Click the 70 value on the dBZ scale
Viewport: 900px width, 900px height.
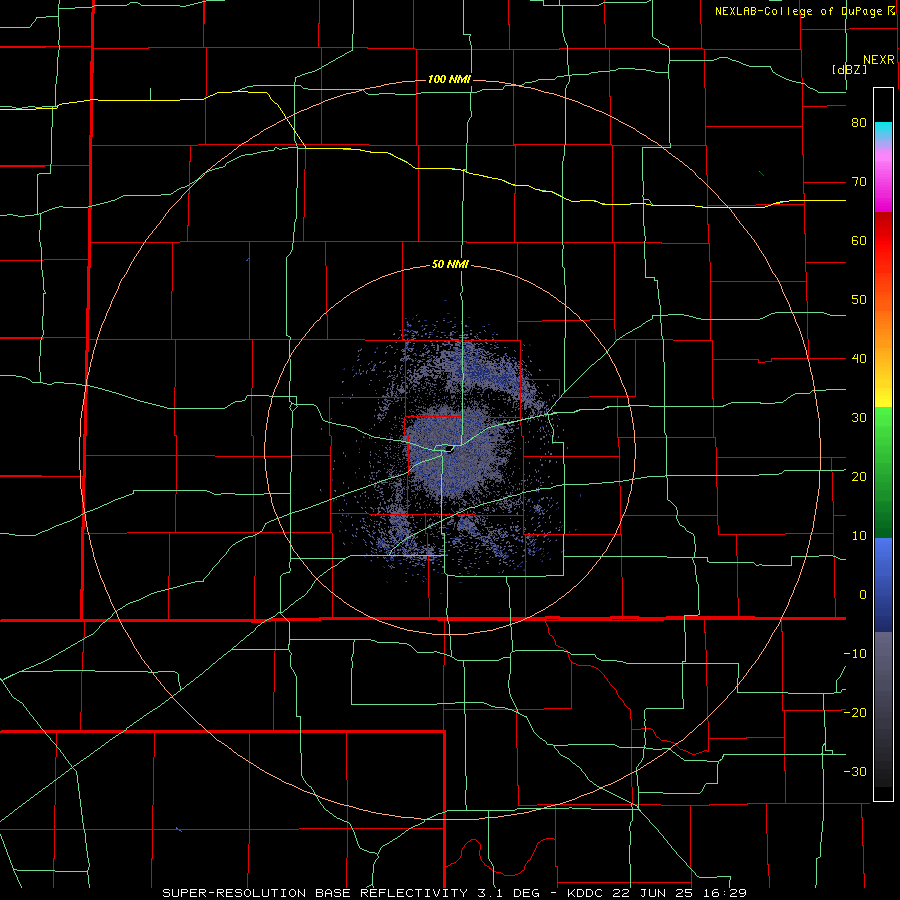[859, 182]
